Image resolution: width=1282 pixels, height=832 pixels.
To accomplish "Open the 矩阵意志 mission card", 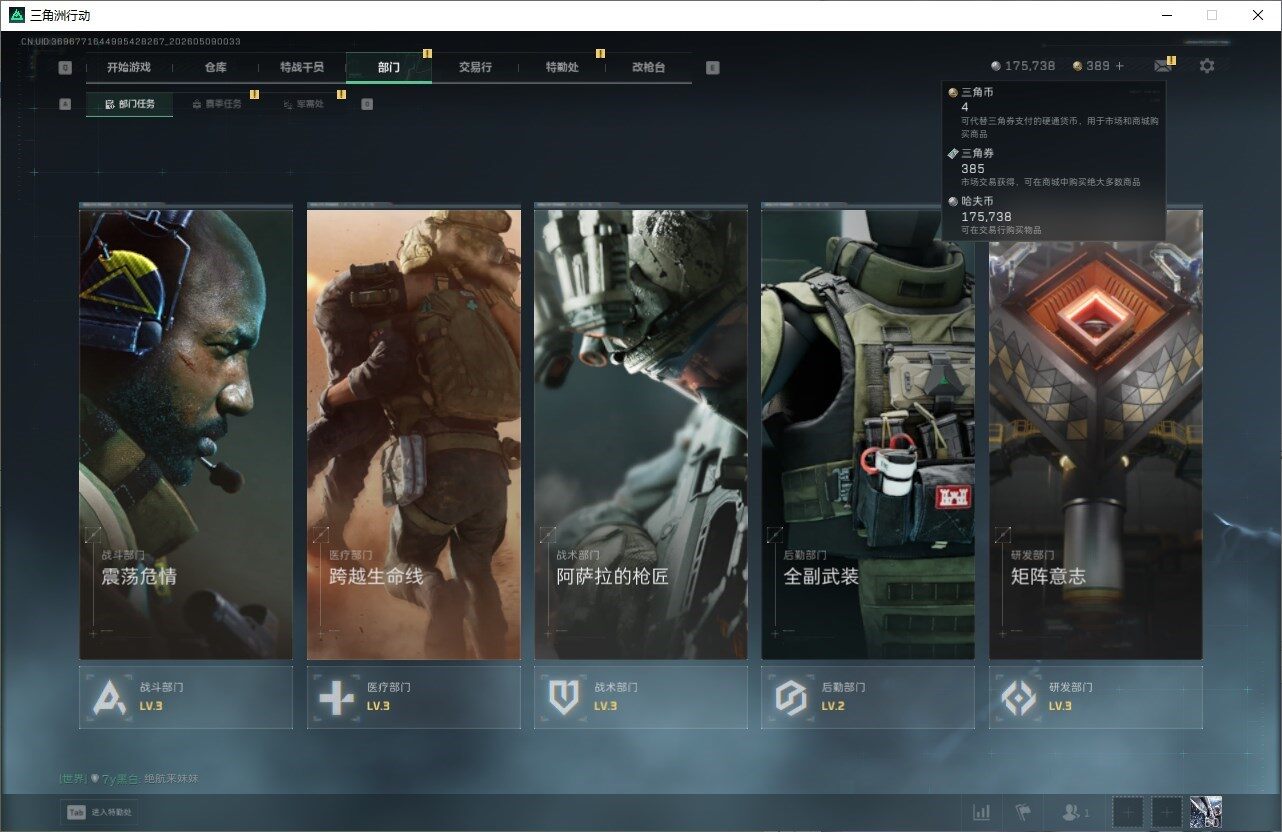I will (x=1096, y=433).
